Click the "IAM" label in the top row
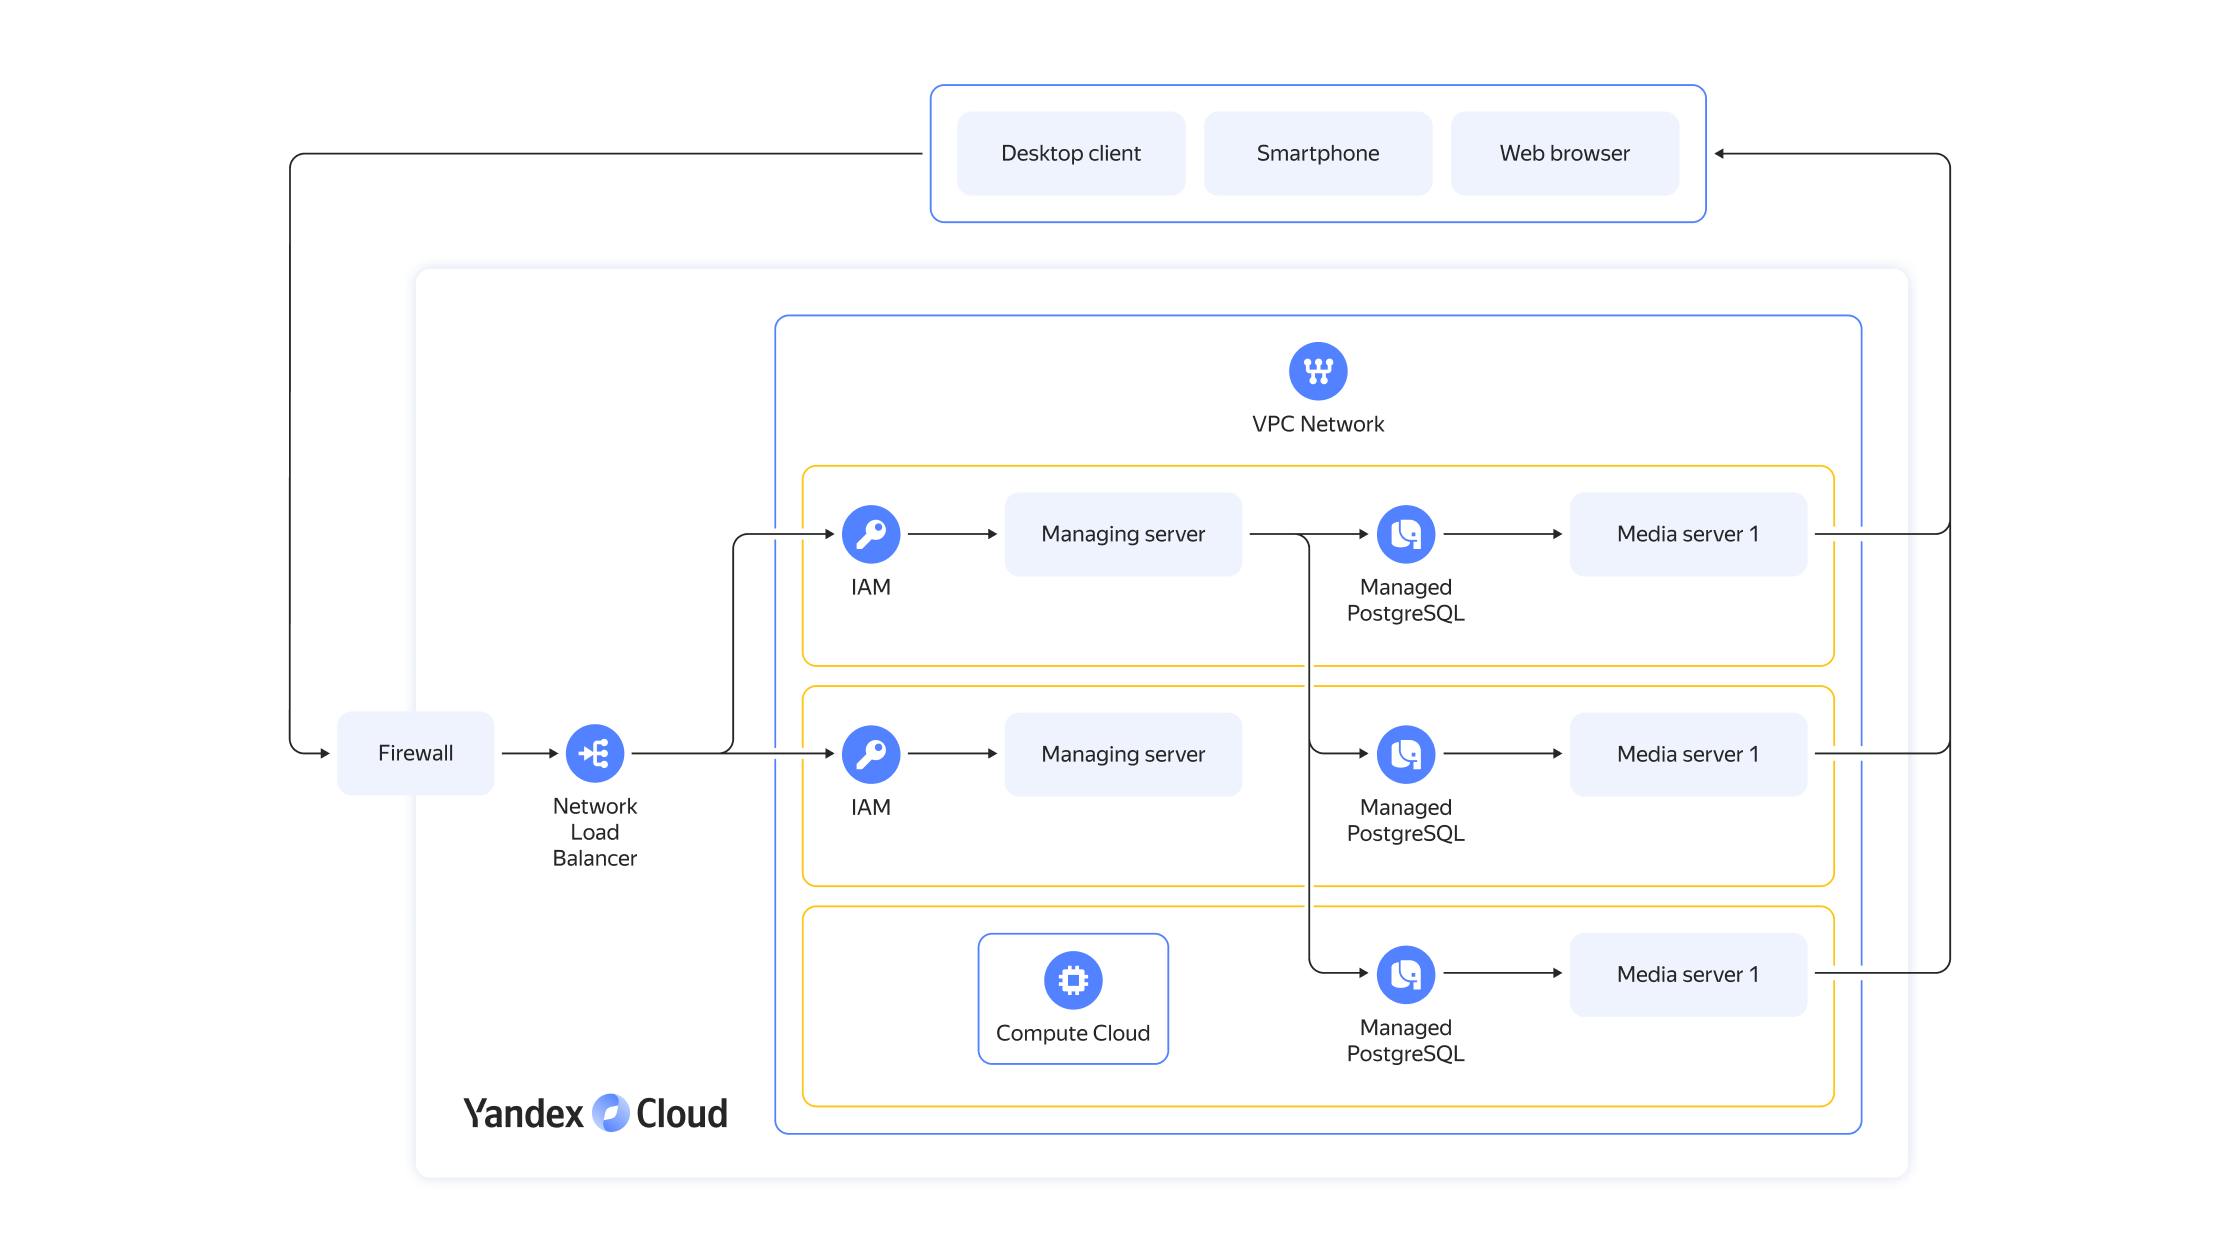 pyautogui.click(x=871, y=587)
